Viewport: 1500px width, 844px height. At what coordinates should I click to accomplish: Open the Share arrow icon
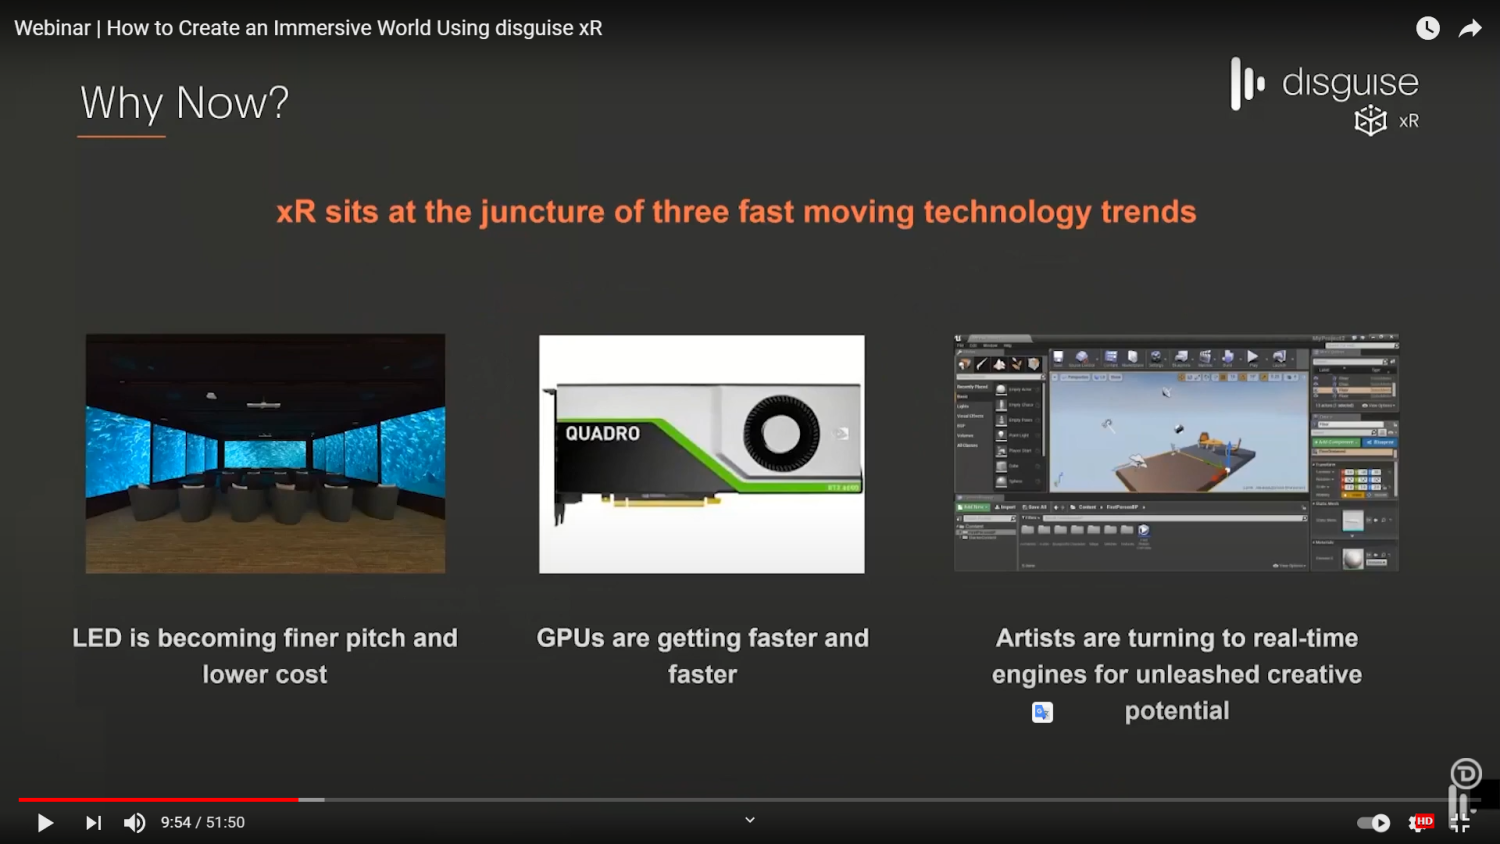(x=1470, y=28)
